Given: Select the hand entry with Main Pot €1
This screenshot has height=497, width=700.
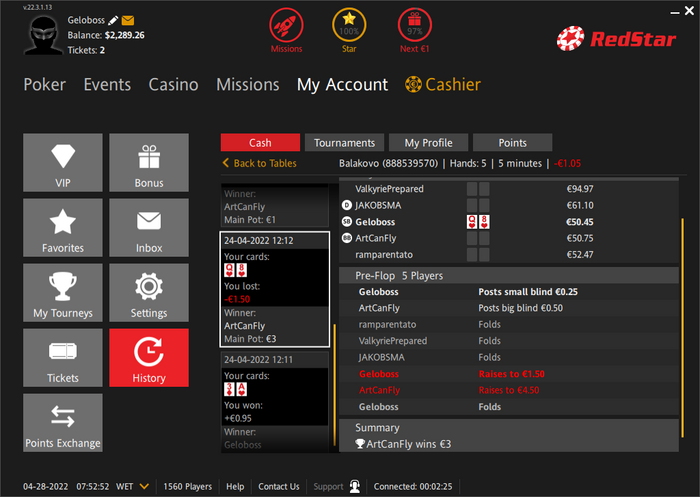Looking at the screenshot, I should pyautogui.click(x=275, y=205).
